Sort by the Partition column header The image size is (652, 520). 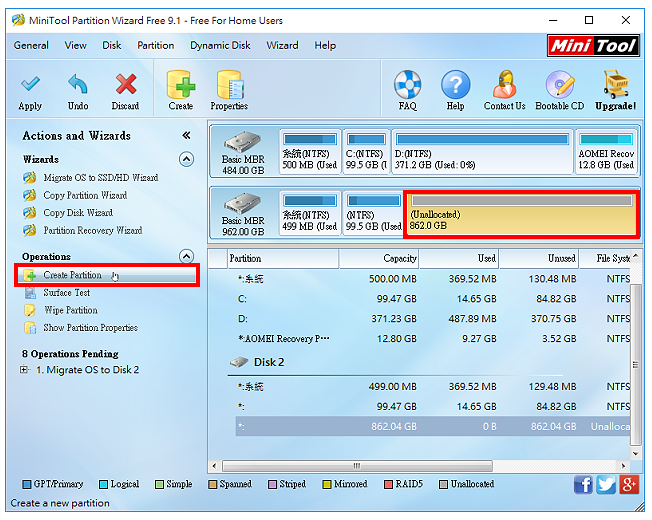283,259
